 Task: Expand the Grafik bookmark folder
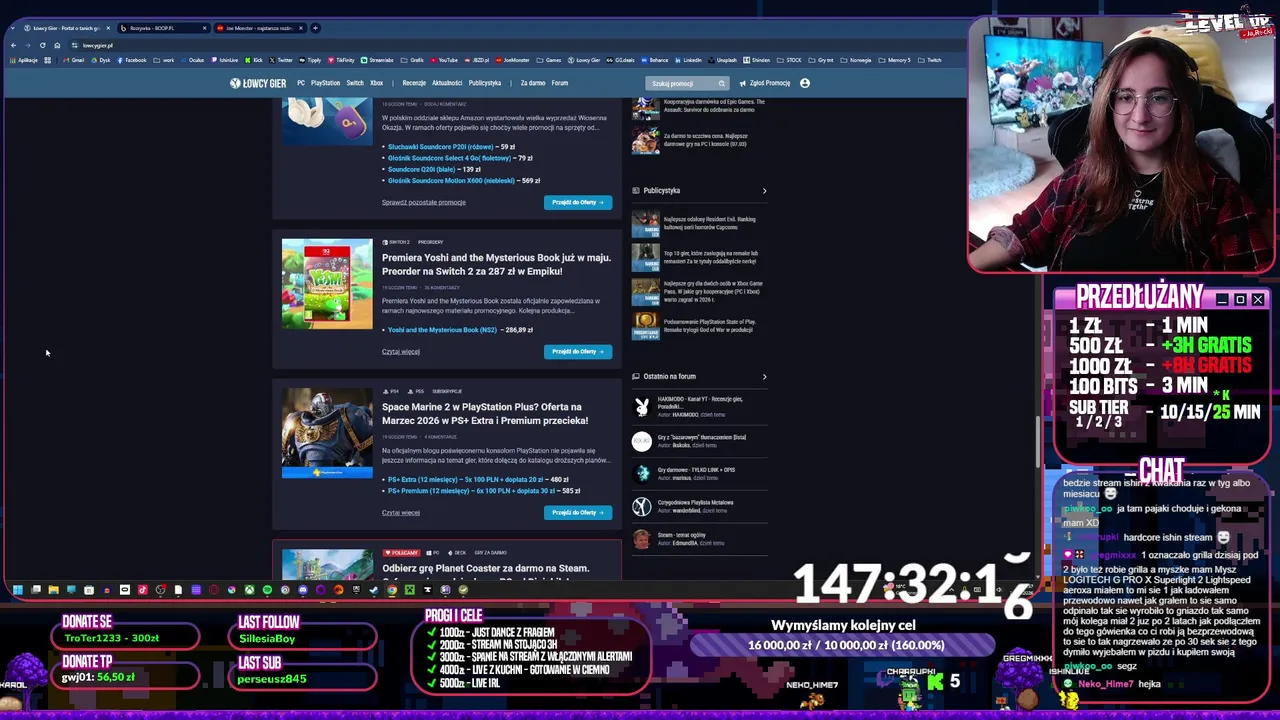412,60
